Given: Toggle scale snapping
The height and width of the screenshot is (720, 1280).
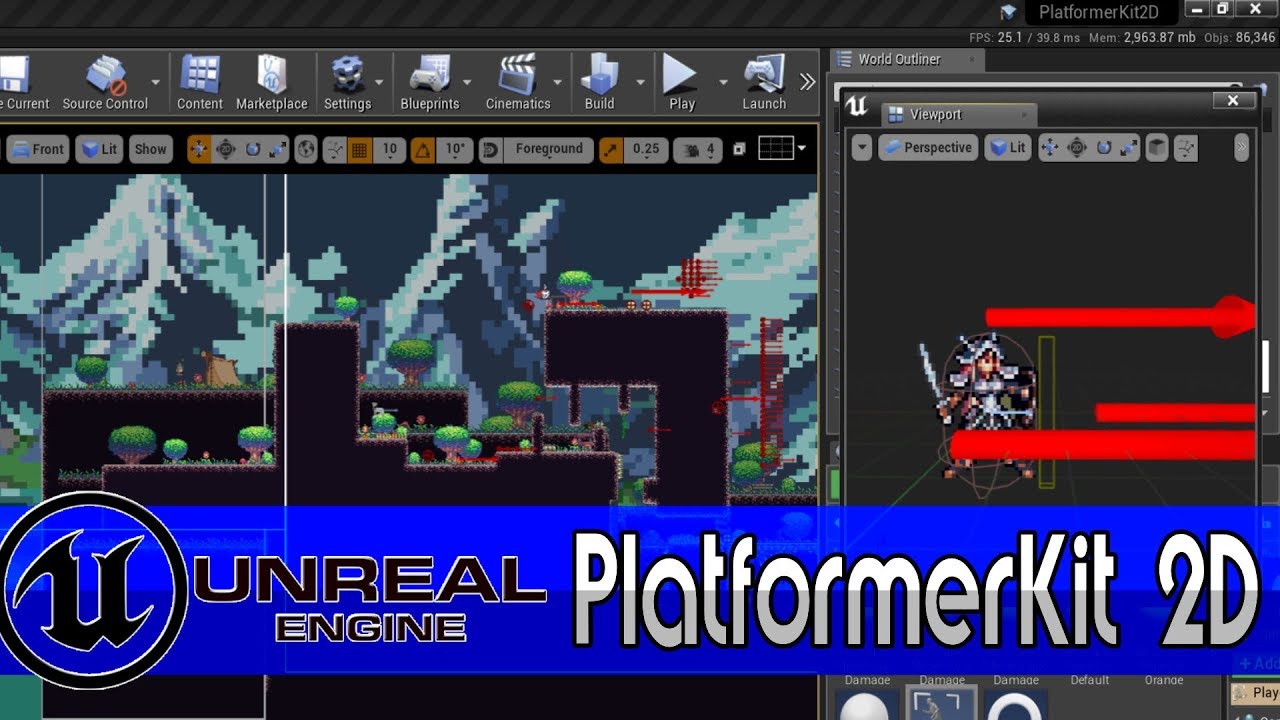Looking at the screenshot, I should pyautogui.click(x=611, y=149).
